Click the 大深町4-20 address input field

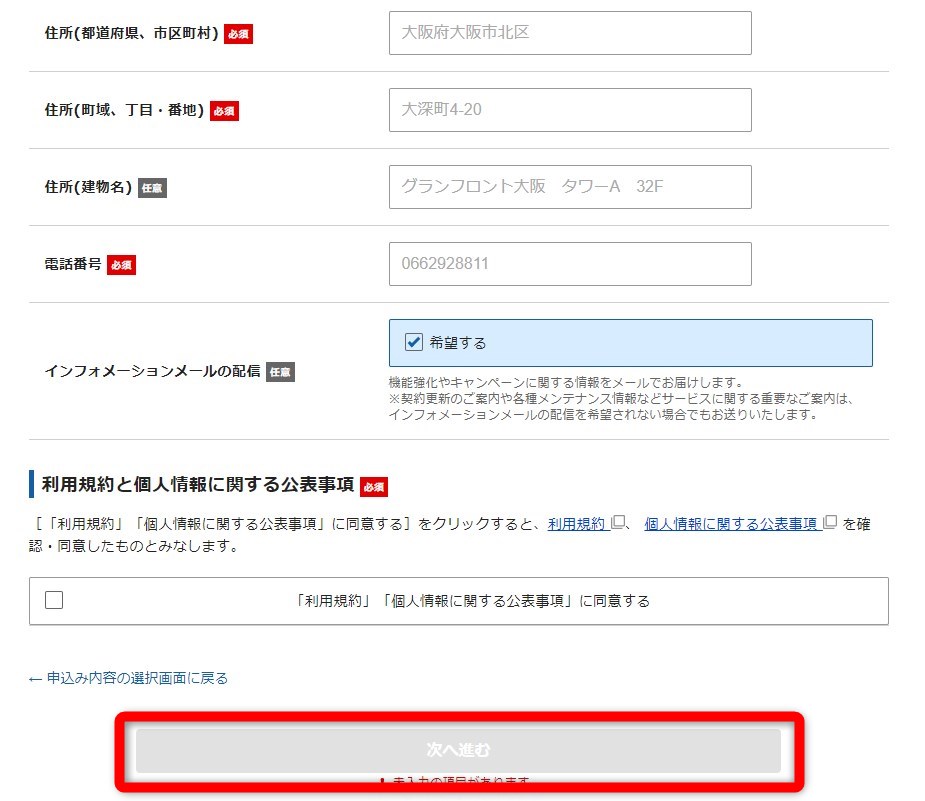tap(570, 110)
